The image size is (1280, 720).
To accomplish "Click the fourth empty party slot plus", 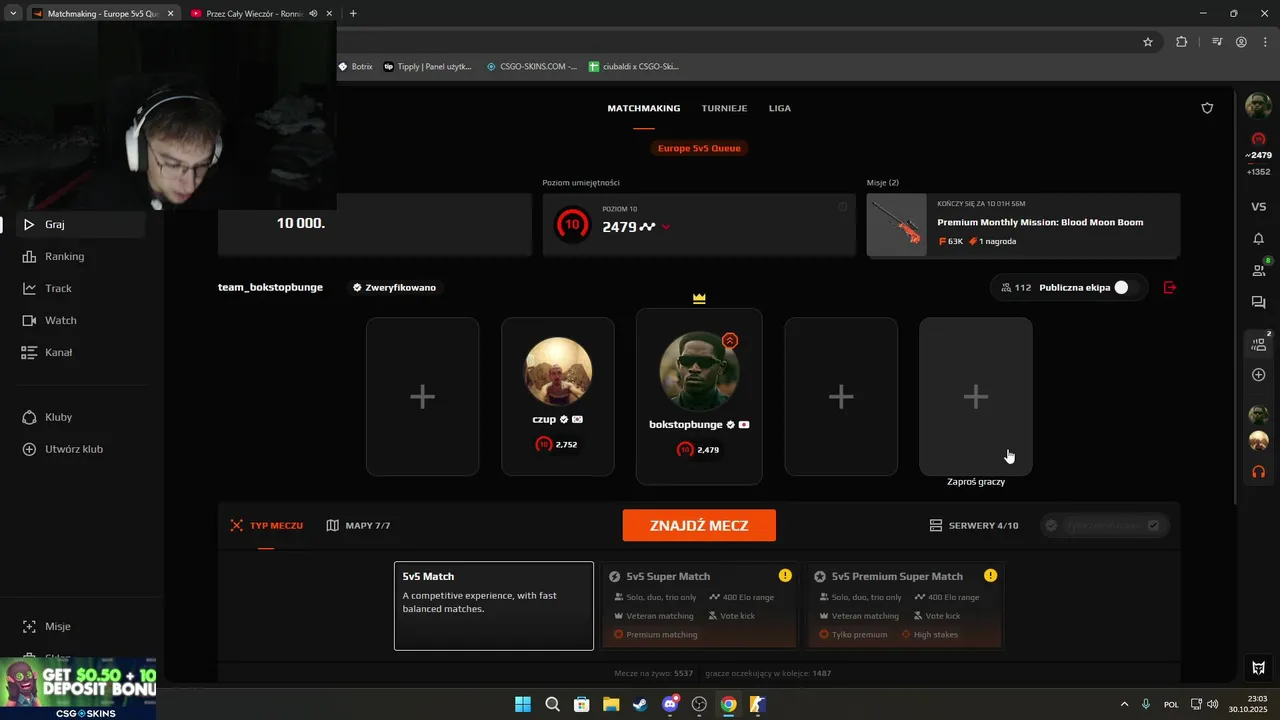I will click(x=841, y=397).
